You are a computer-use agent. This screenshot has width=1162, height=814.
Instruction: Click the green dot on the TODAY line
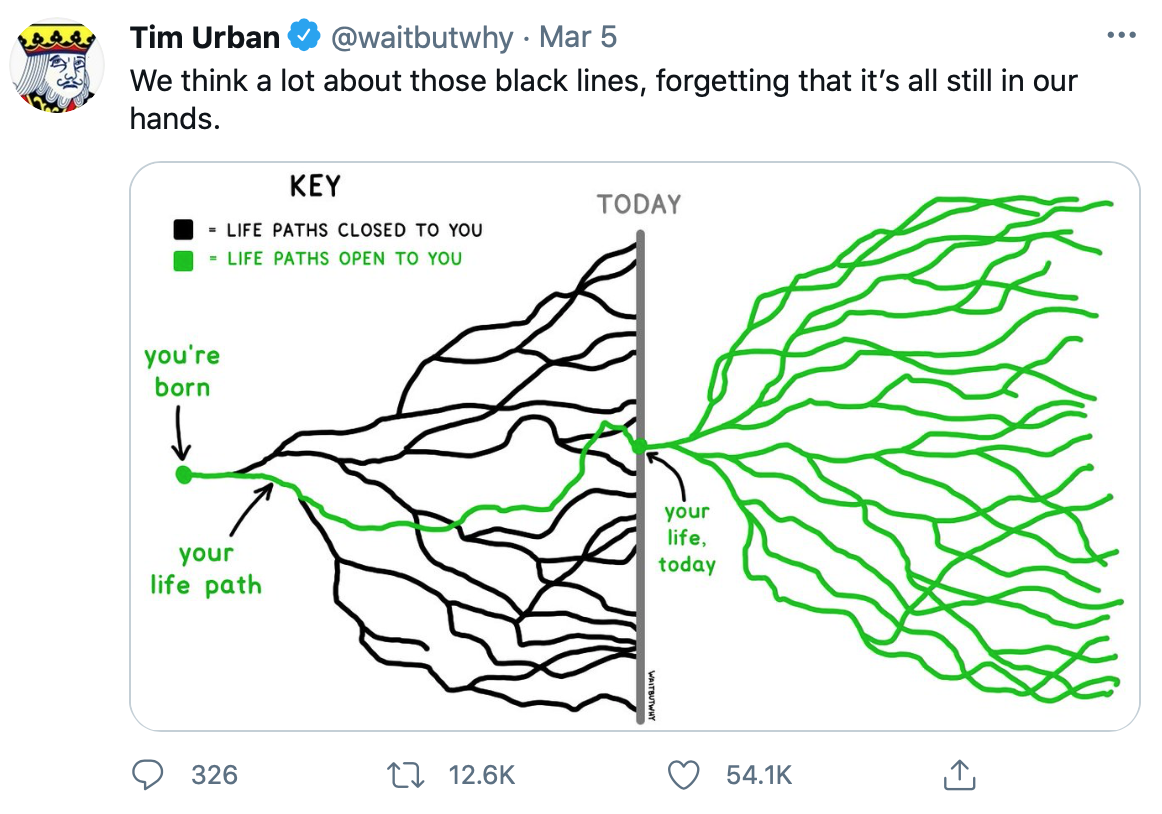click(640, 447)
